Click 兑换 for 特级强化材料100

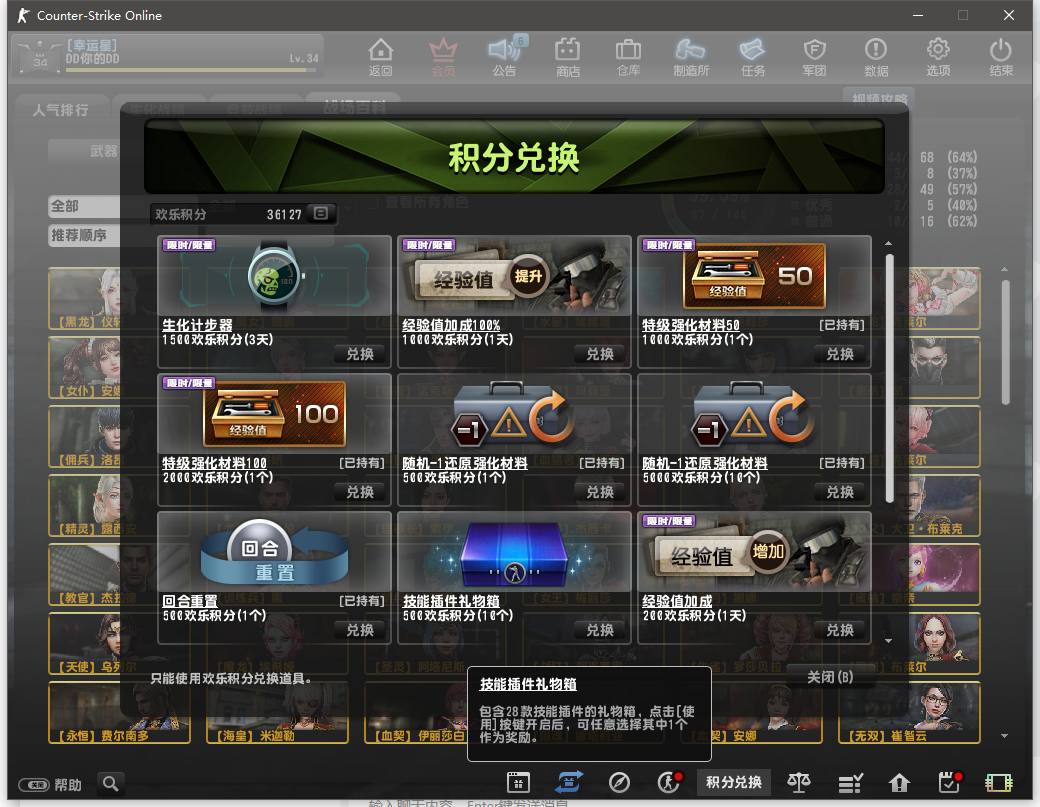click(360, 492)
